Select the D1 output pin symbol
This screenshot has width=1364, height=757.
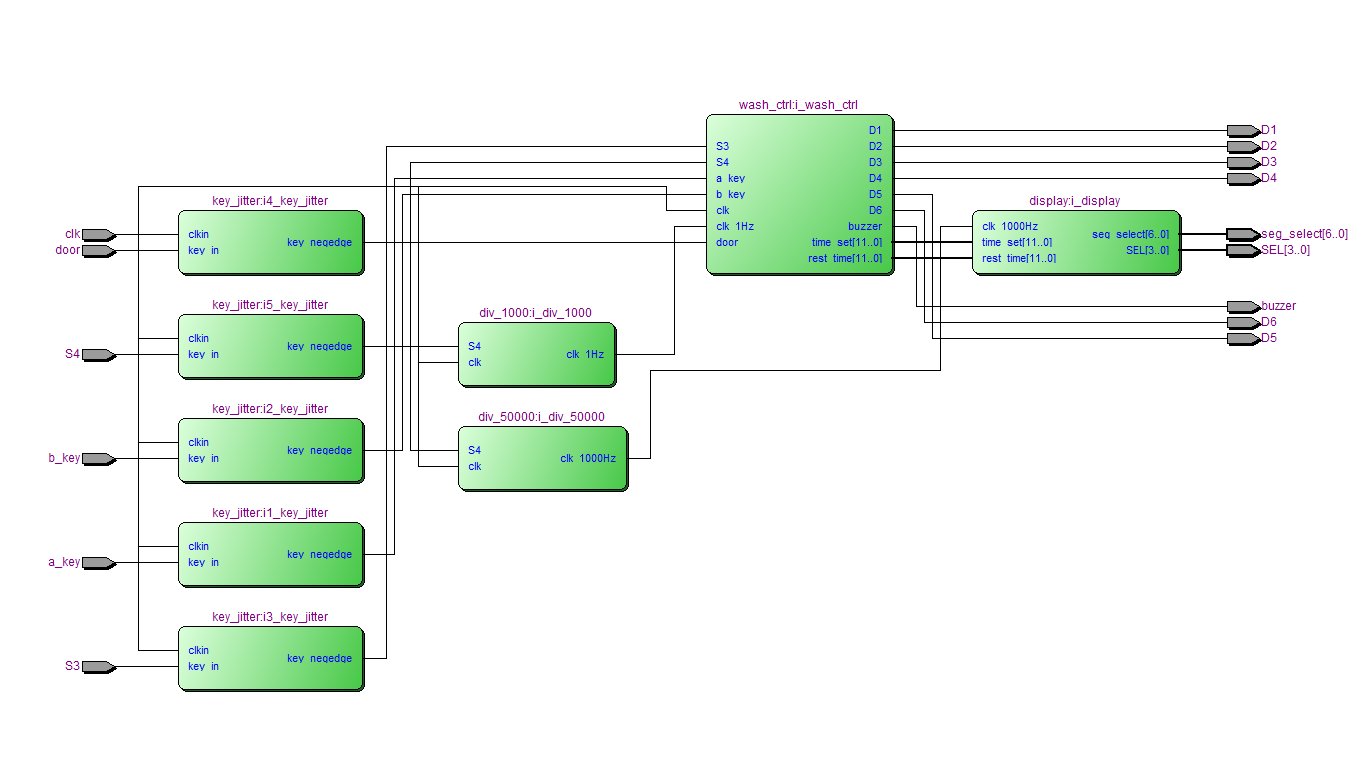coord(1243,131)
